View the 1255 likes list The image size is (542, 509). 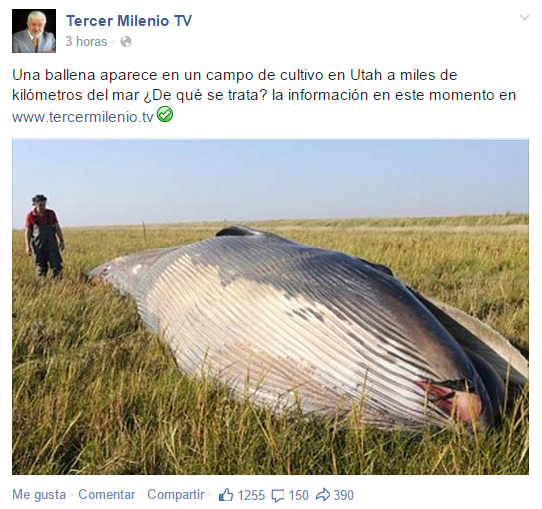[251, 495]
